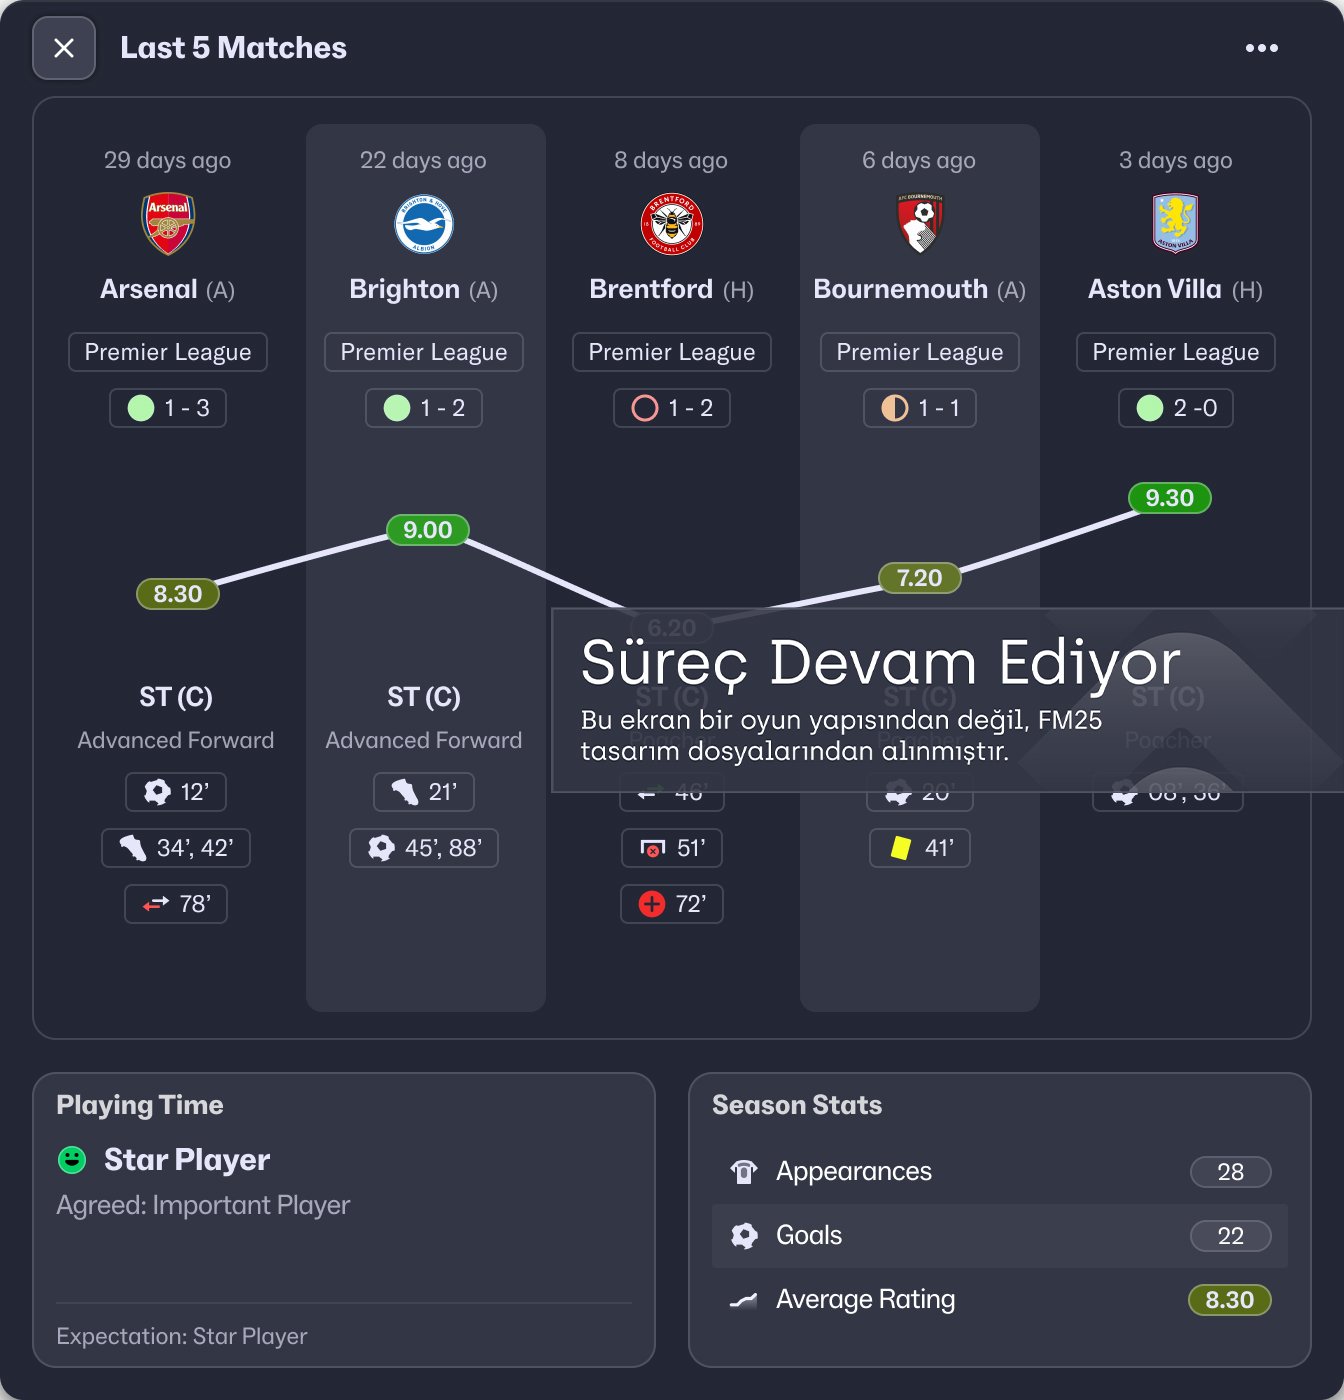This screenshot has height=1400, width=1344.
Task: Click 'Agreed: Important Player' text
Action: coord(203,1205)
